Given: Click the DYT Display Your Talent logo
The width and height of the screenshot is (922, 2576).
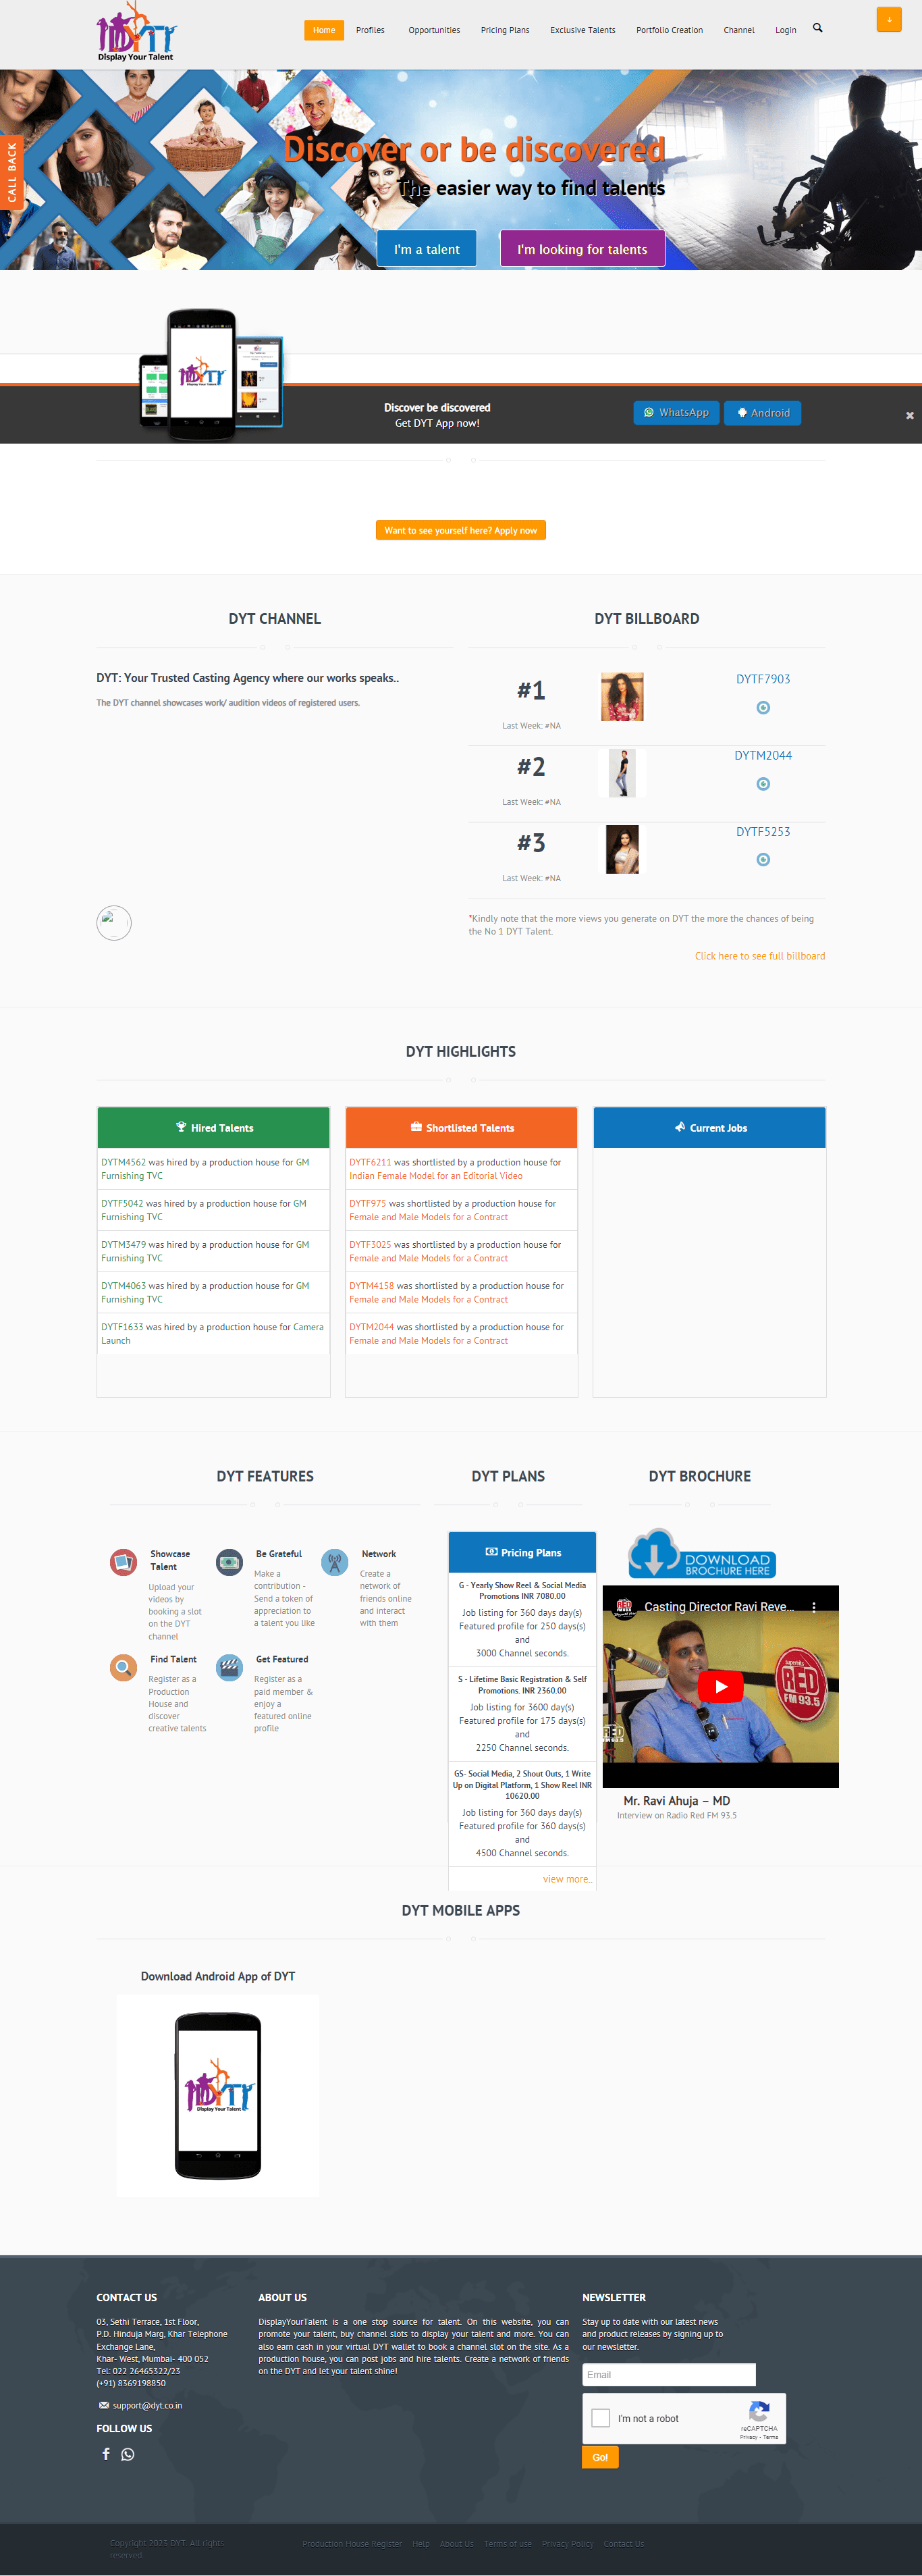Looking at the screenshot, I should (136, 32).
